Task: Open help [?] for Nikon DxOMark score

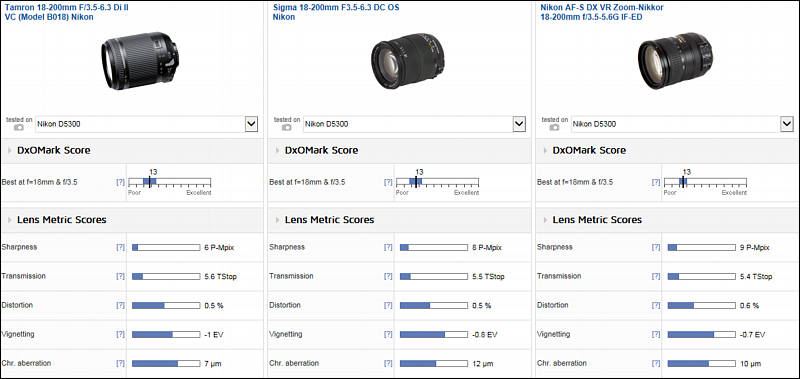Action: pyautogui.click(x=656, y=182)
